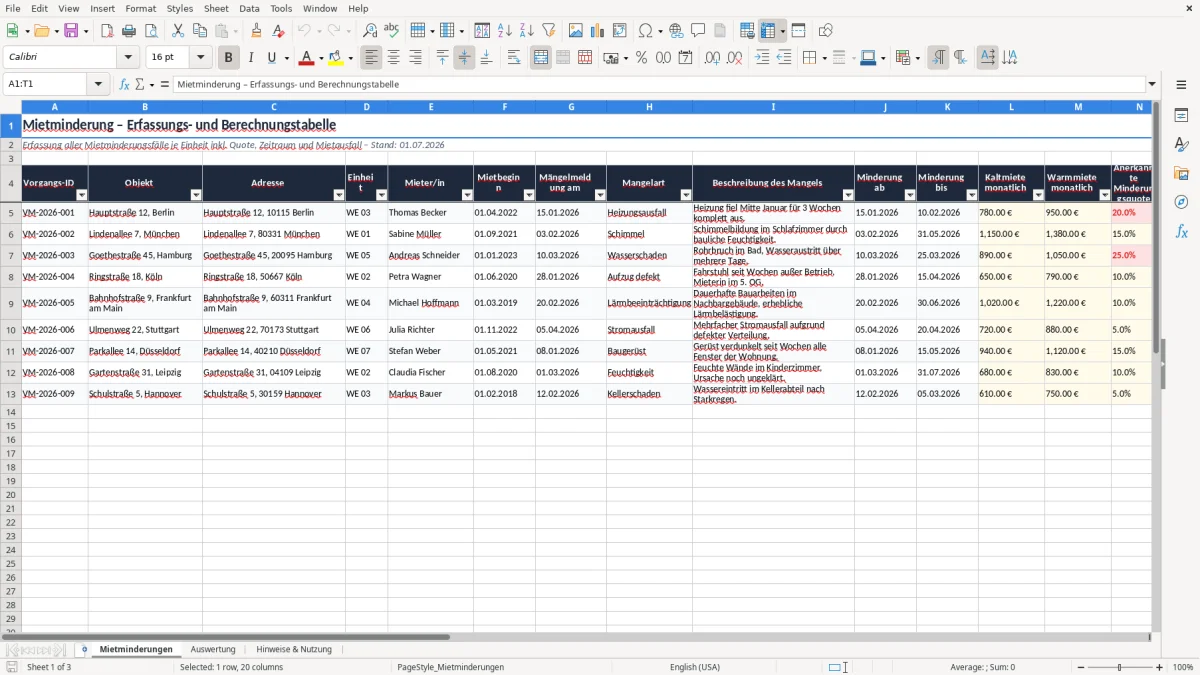Click the Save document icon

(x=71, y=31)
